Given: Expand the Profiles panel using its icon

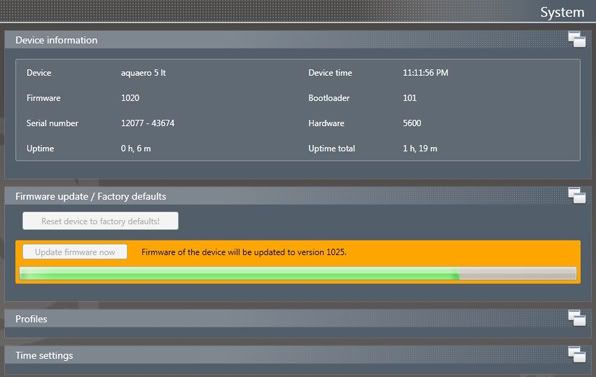Looking at the screenshot, I should pyautogui.click(x=577, y=318).
